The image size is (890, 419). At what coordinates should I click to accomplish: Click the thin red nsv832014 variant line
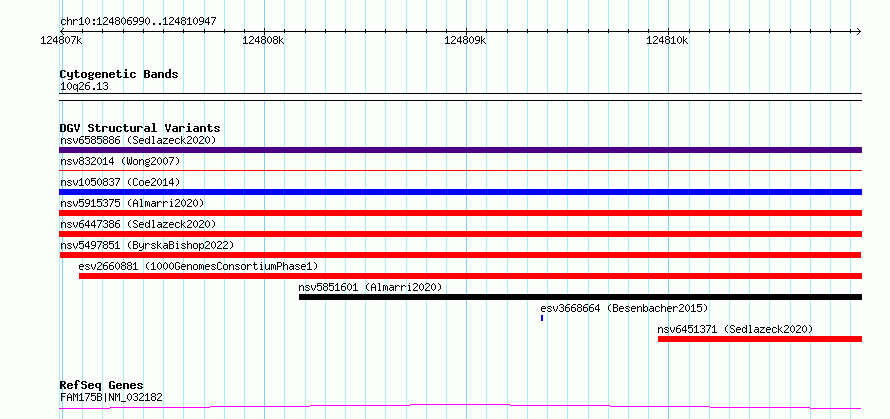coord(460,170)
